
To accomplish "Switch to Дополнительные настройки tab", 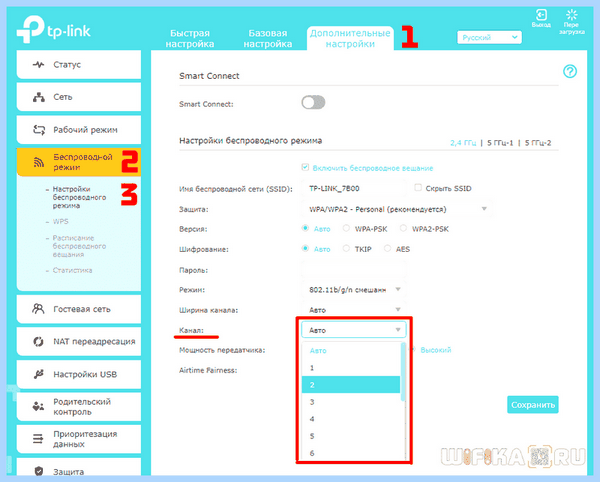I will pyautogui.click(x=350, y=38).
